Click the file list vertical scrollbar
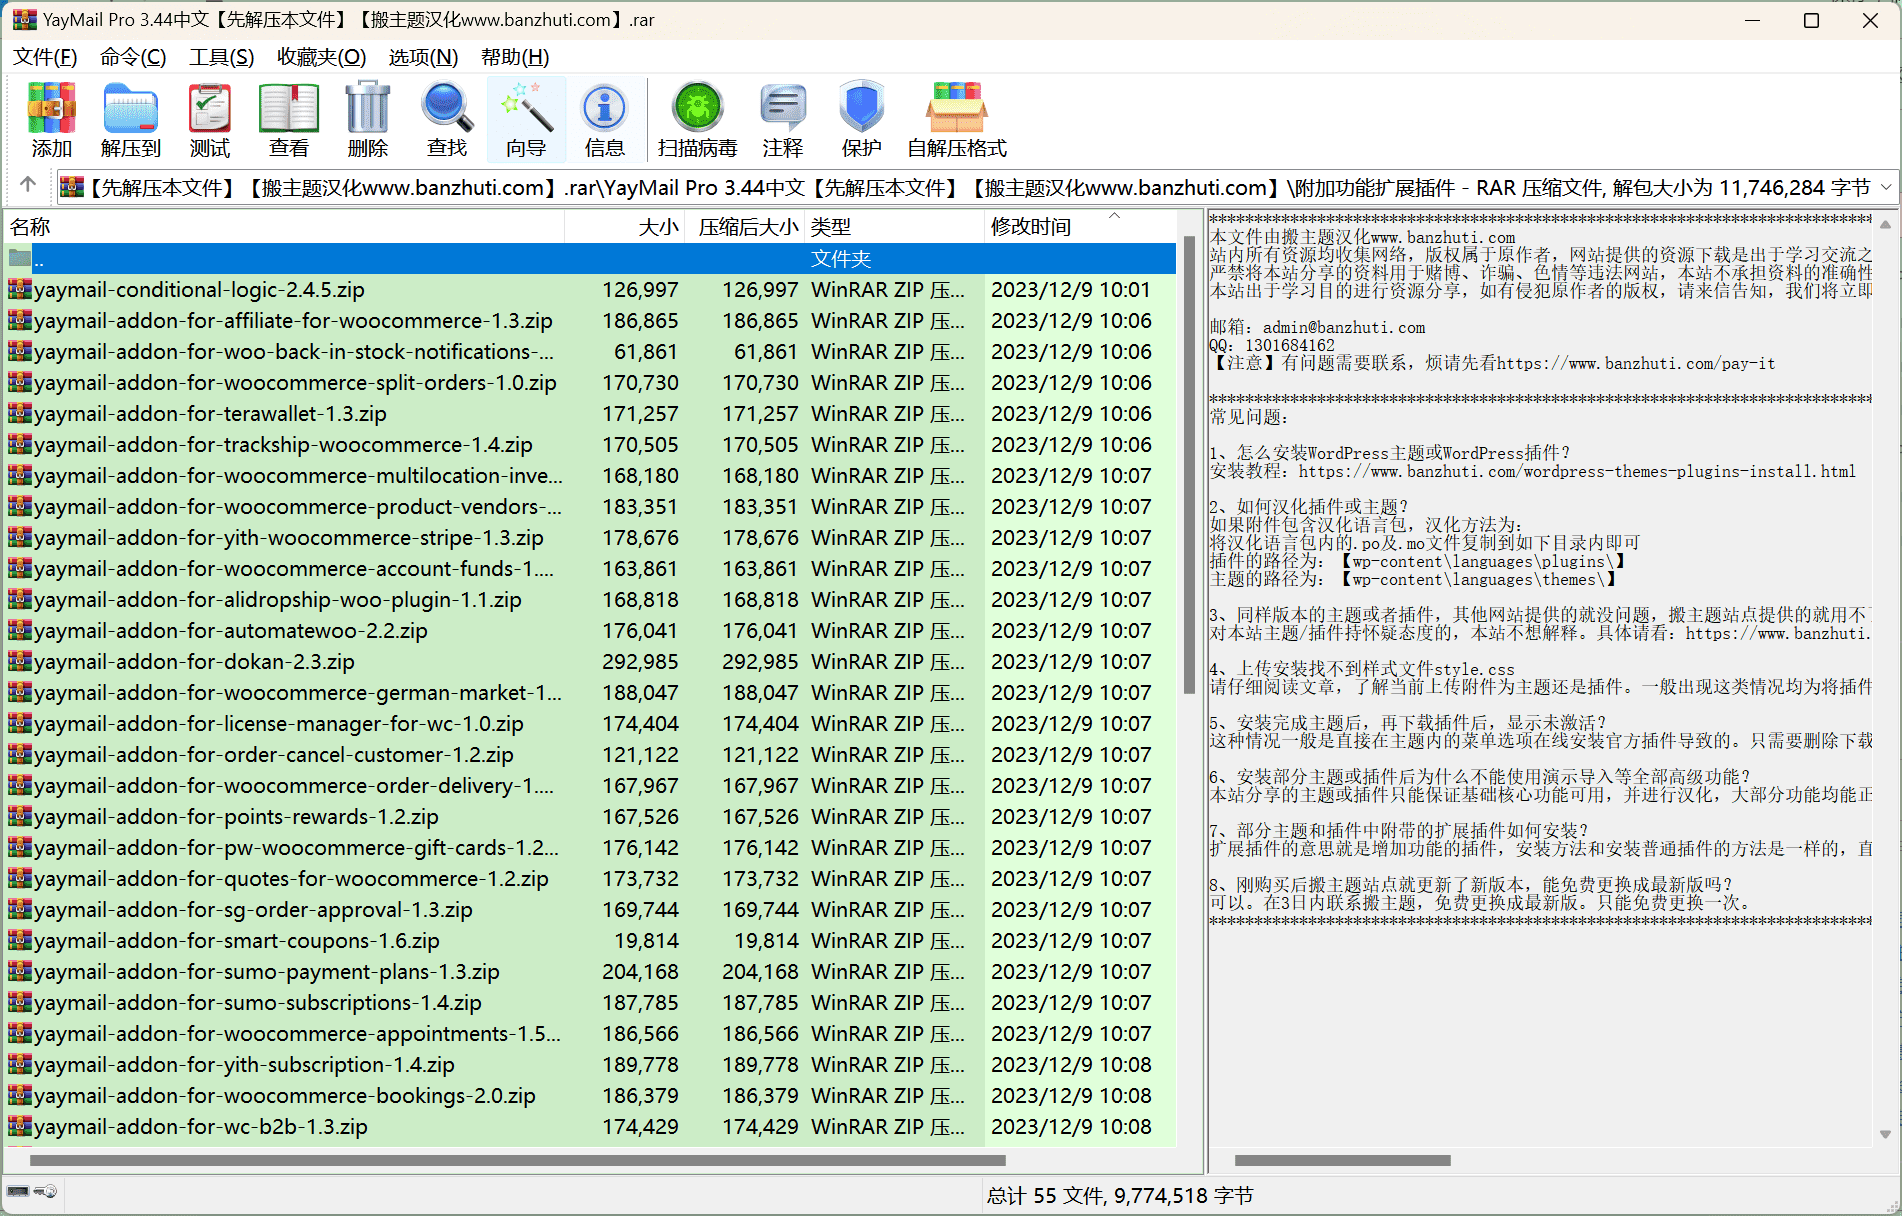Screen dimensions: 1902x1216 point(1189,465)
